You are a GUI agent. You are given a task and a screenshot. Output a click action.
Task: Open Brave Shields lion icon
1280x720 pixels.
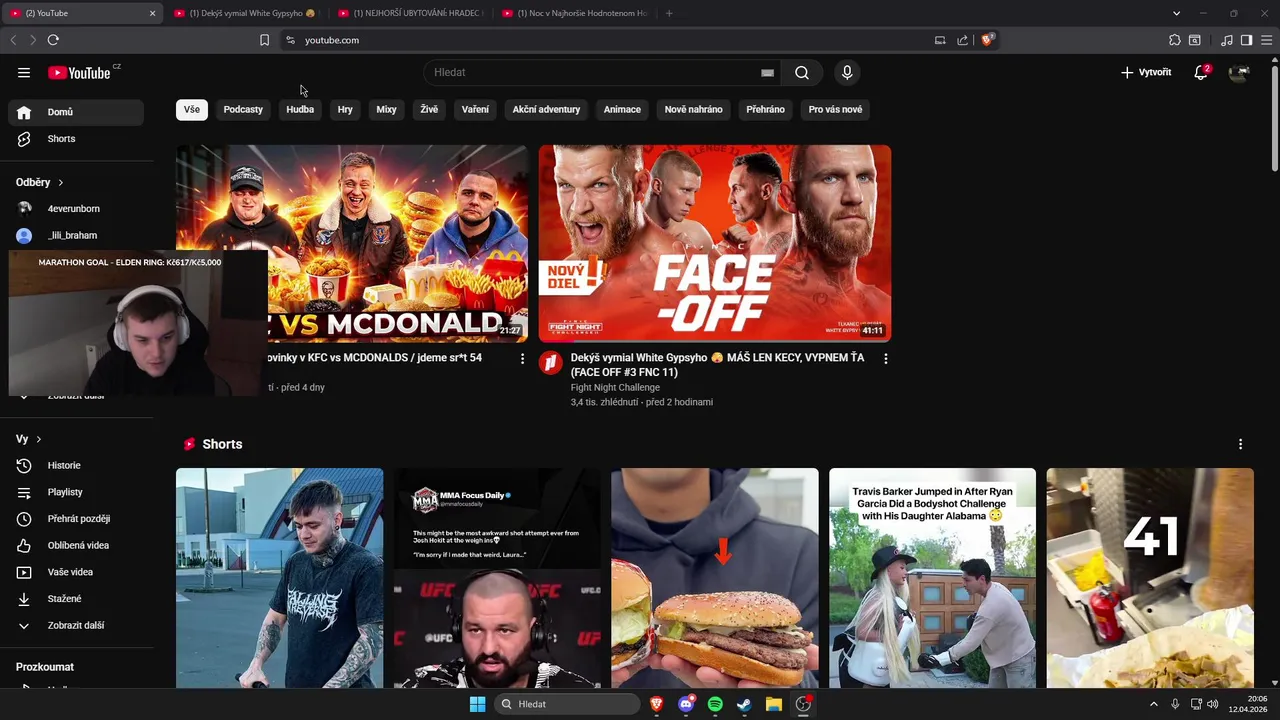pos(987,40)
